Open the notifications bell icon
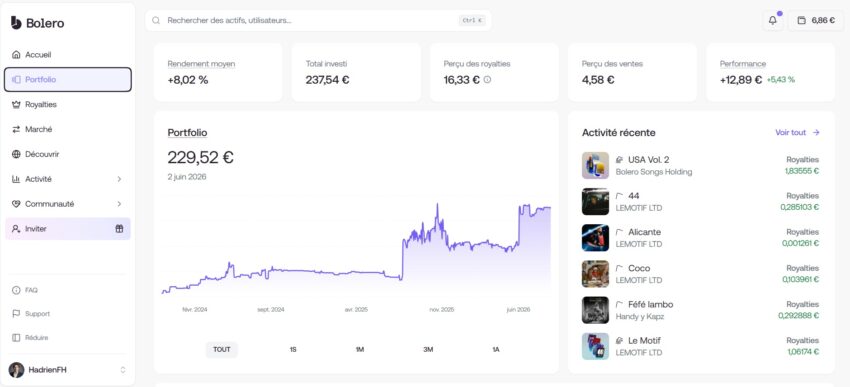Viewport: 850px width, 387px height. 772,21
